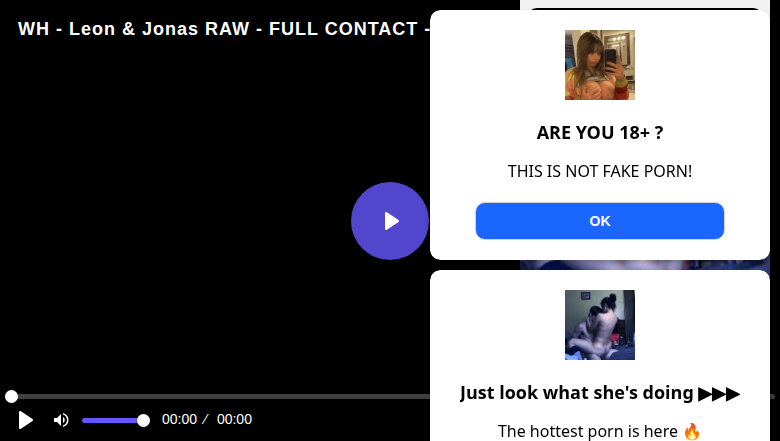Click the middle of the purple volume slider

pos(113,421)
